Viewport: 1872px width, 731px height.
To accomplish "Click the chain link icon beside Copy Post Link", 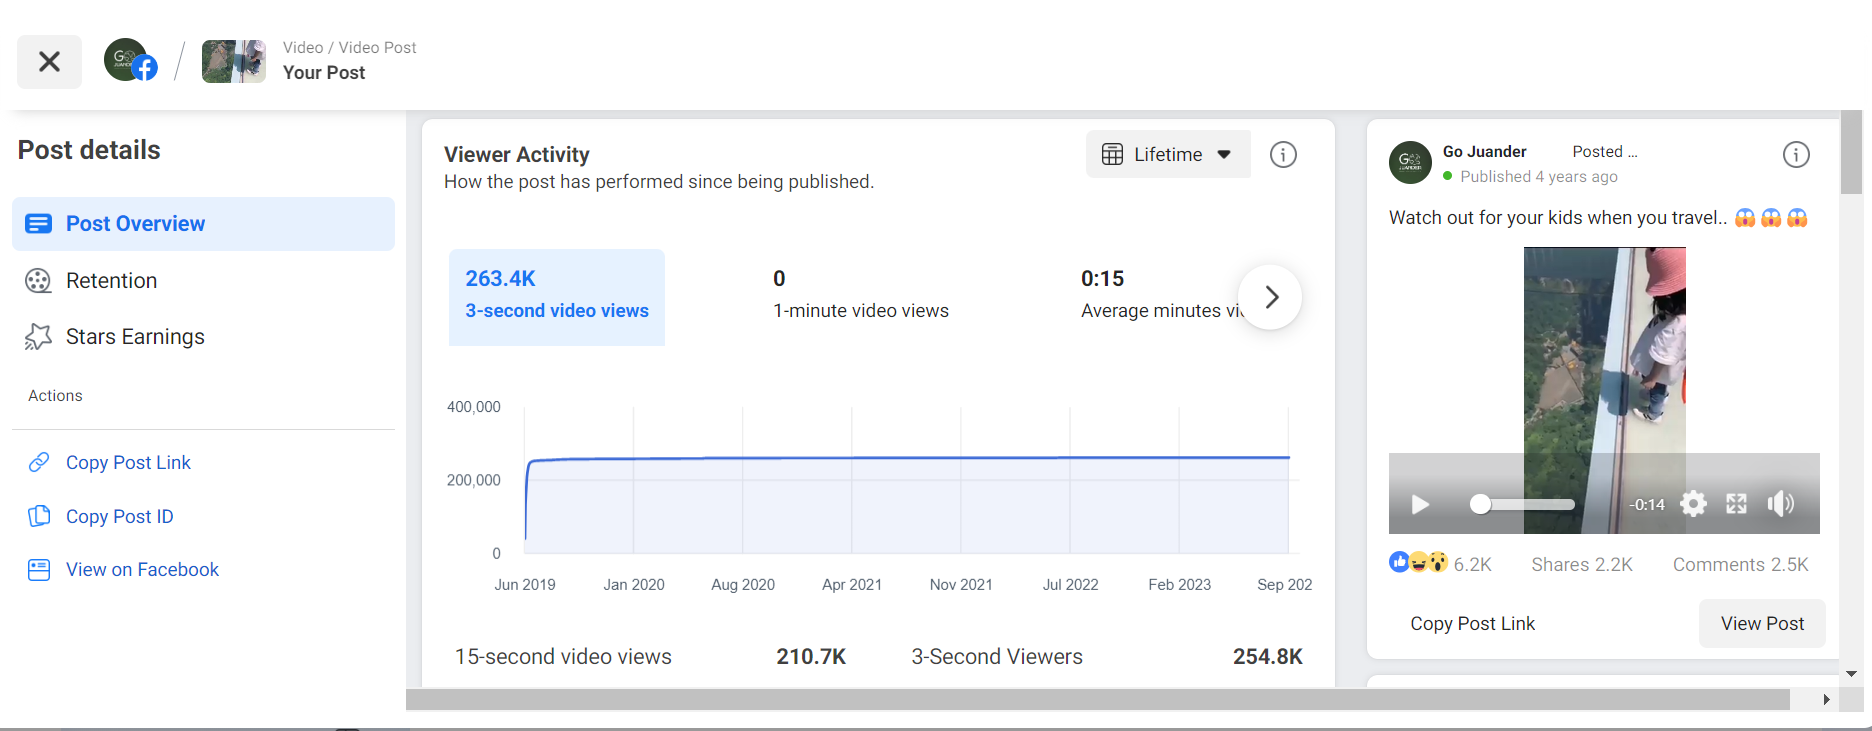I will tap(39, 462).
